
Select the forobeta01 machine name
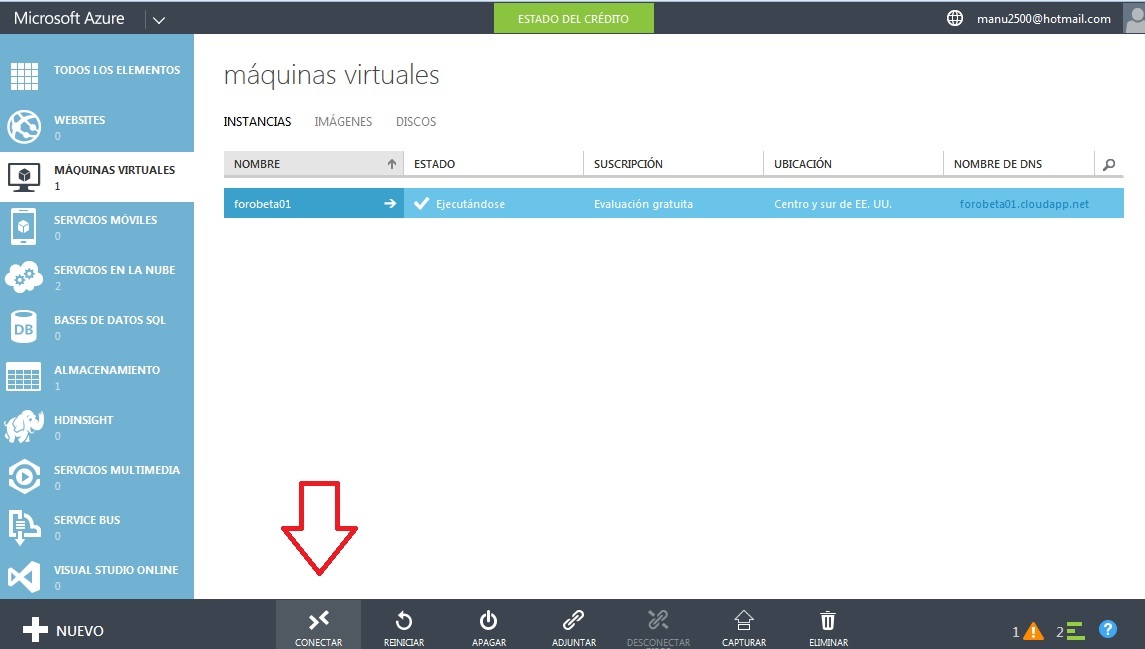[x=262, y=204]
